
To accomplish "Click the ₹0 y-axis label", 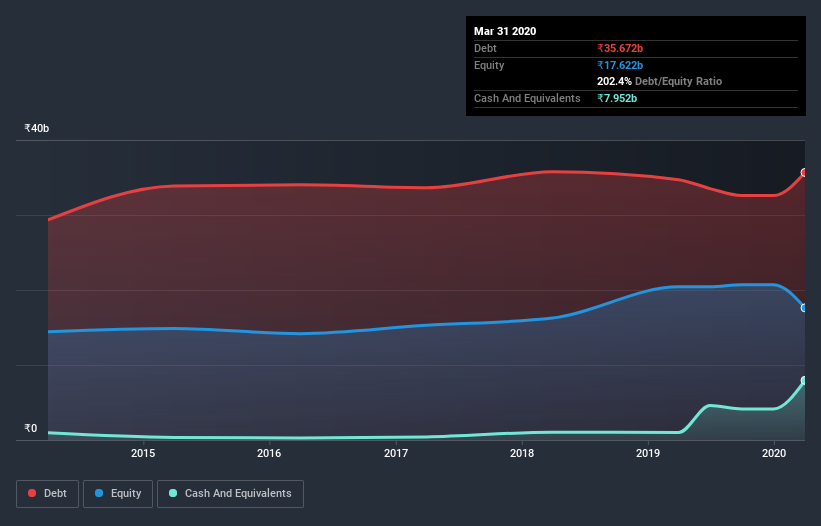I will click(x=31, y=428).
